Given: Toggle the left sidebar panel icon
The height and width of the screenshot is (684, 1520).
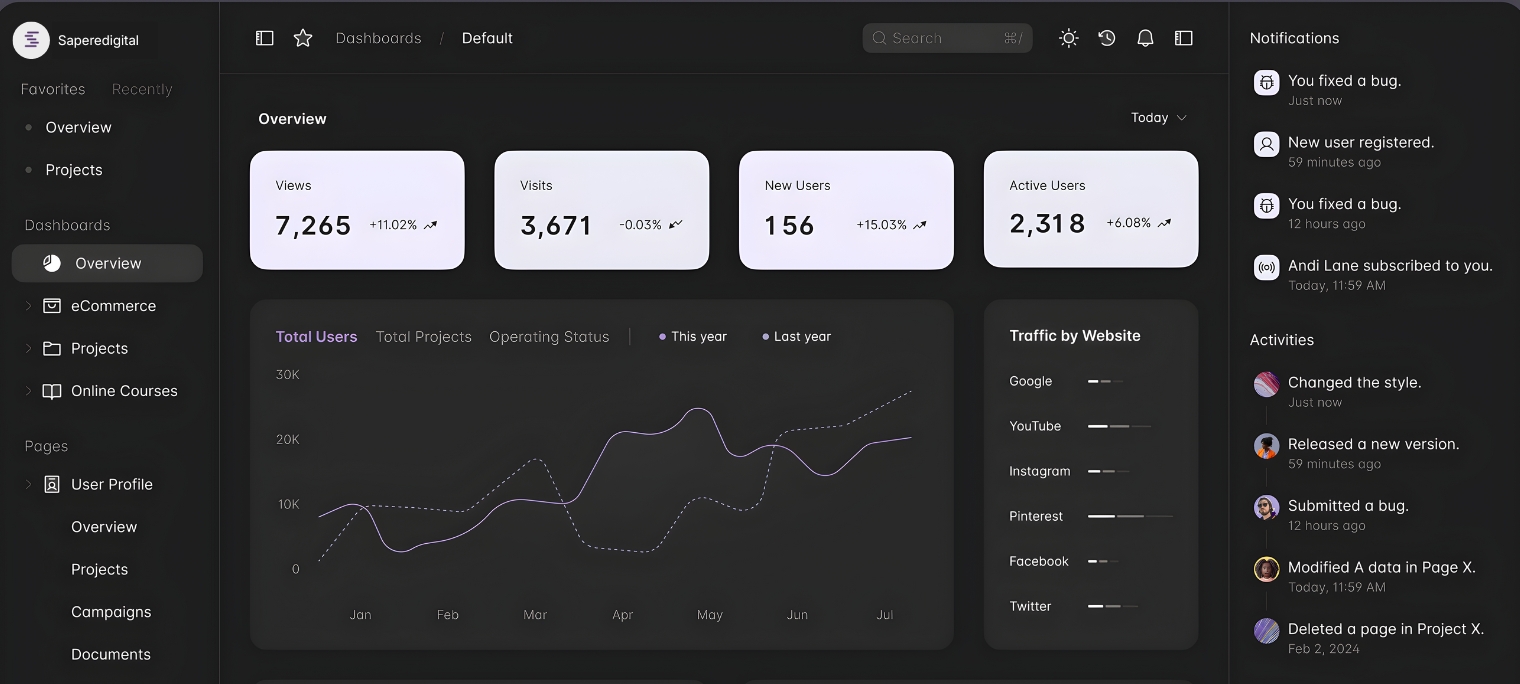Looking at the screenshot, I should click(264, 37).
